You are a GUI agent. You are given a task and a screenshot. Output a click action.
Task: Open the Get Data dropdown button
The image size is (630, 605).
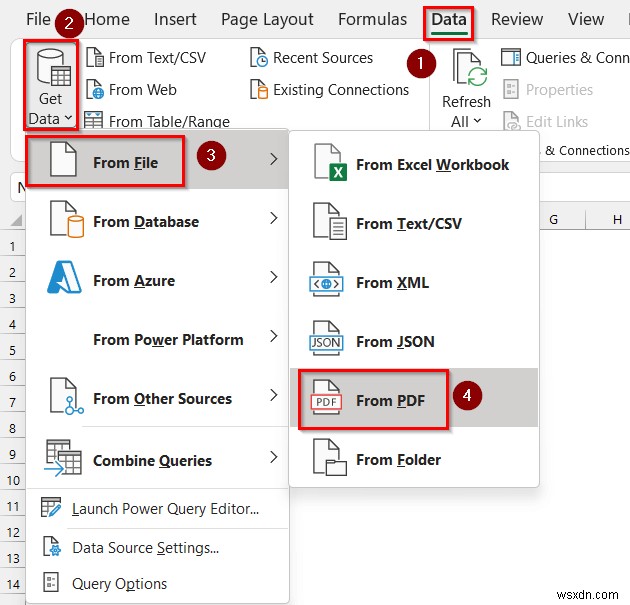coord(50,85)
